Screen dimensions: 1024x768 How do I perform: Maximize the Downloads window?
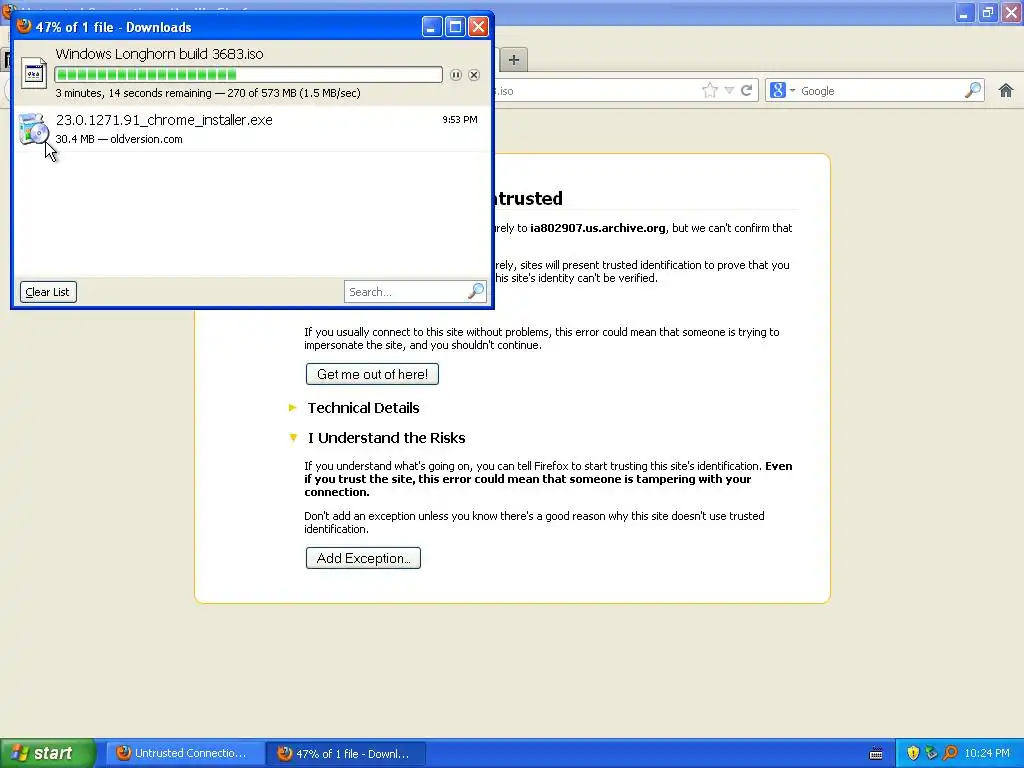(455, 27)
